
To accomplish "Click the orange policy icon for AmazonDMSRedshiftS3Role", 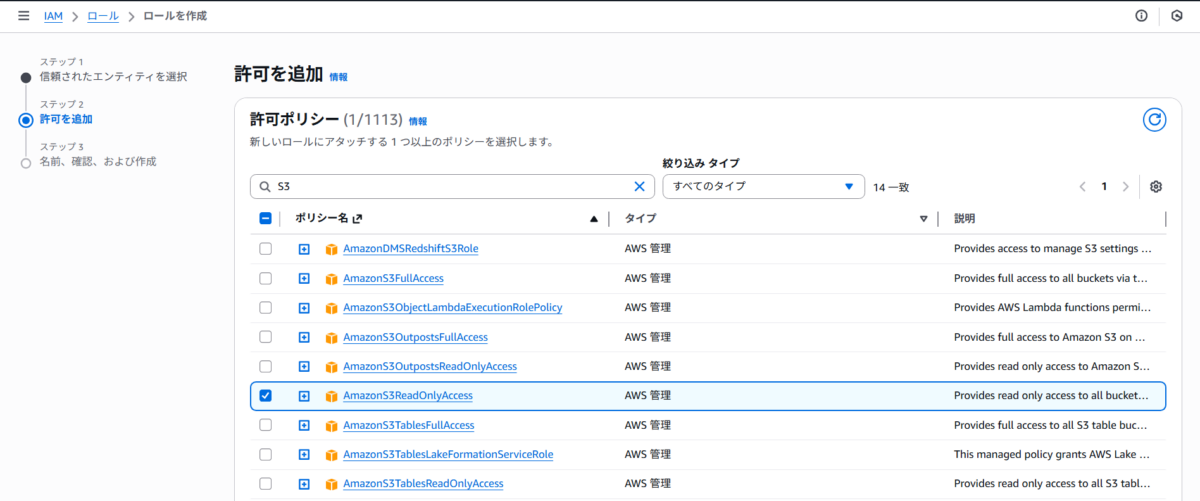I will [x=332, y=249].
